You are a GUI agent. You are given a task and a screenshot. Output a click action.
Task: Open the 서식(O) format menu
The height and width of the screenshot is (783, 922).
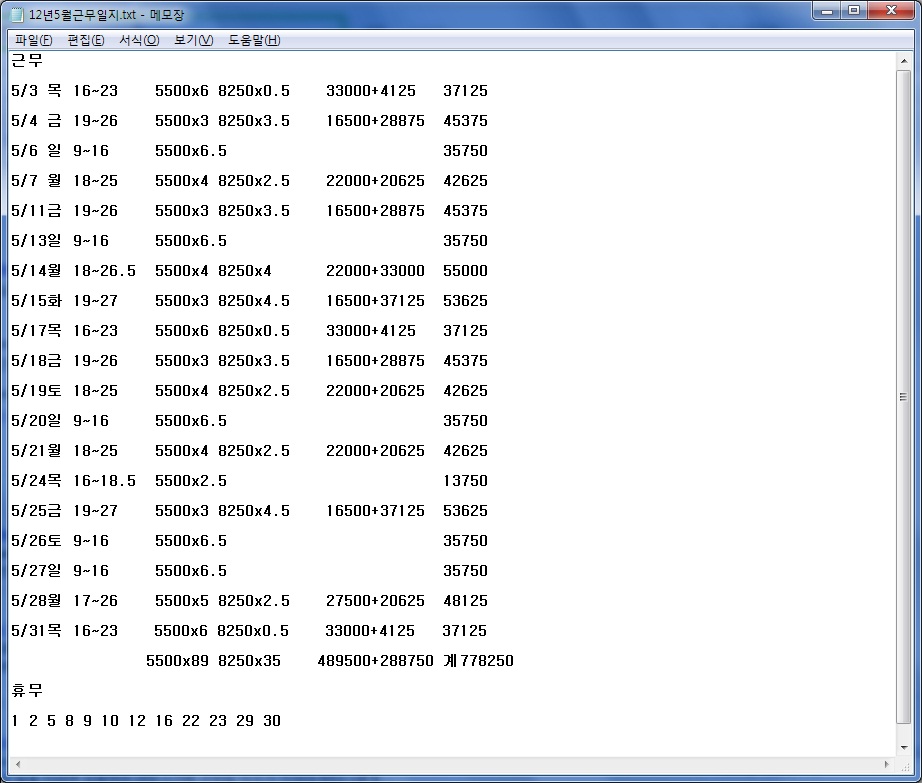pyautogui.click(x=138, y=40)
